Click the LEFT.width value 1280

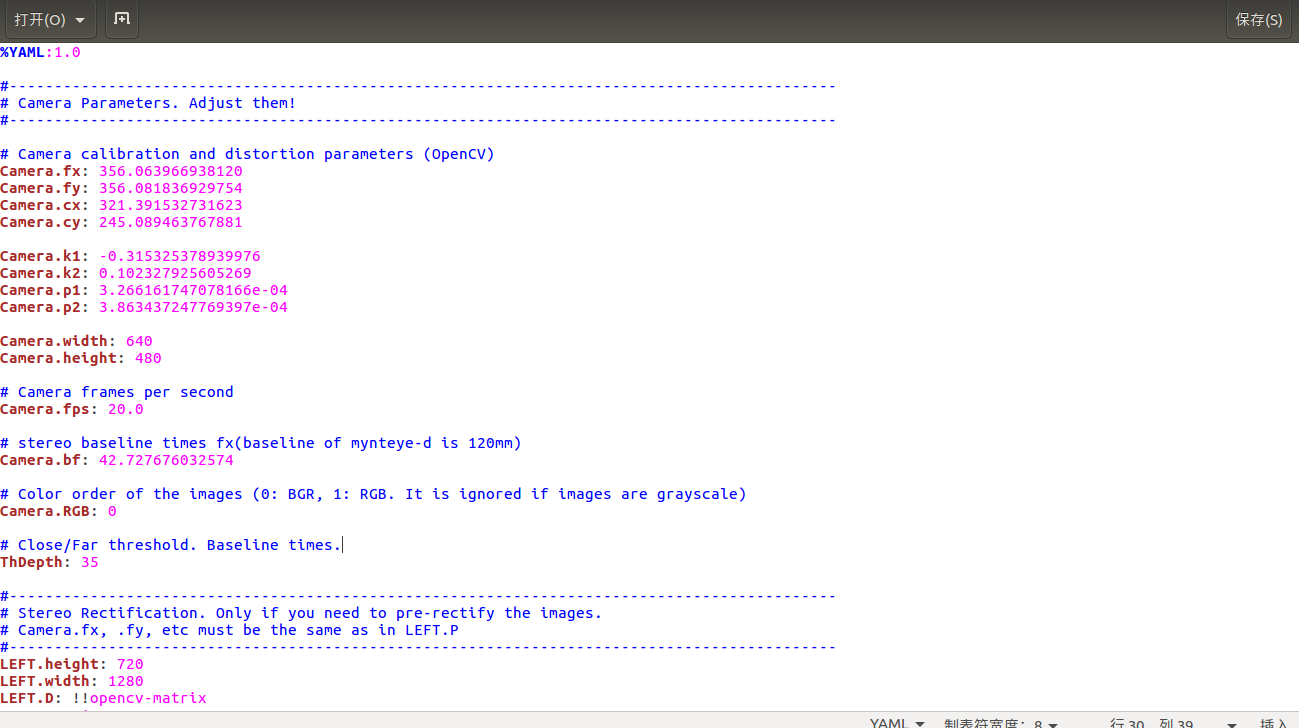coord(126,681)
